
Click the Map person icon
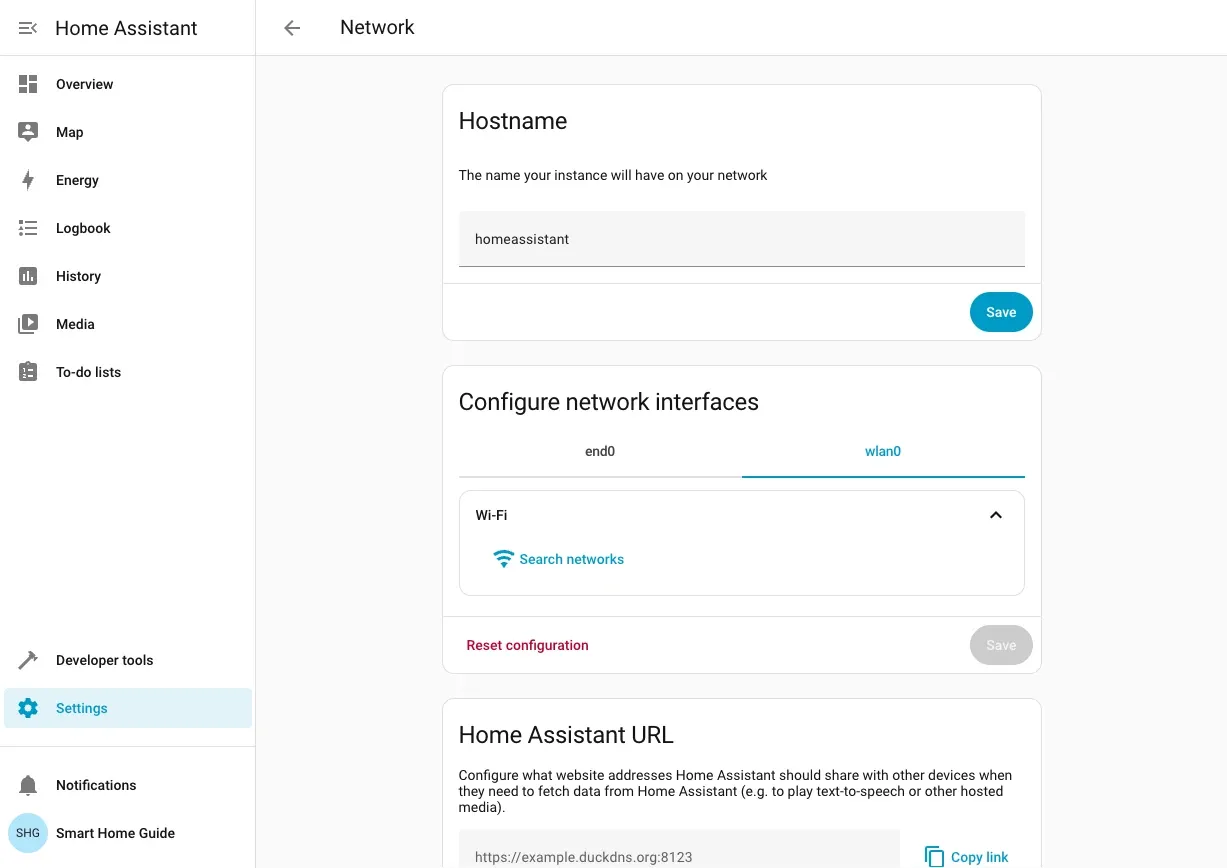click(28, 132)
